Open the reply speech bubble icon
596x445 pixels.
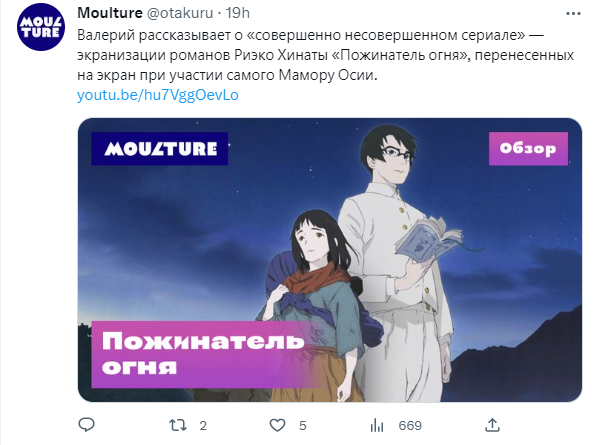pos(86,425)
